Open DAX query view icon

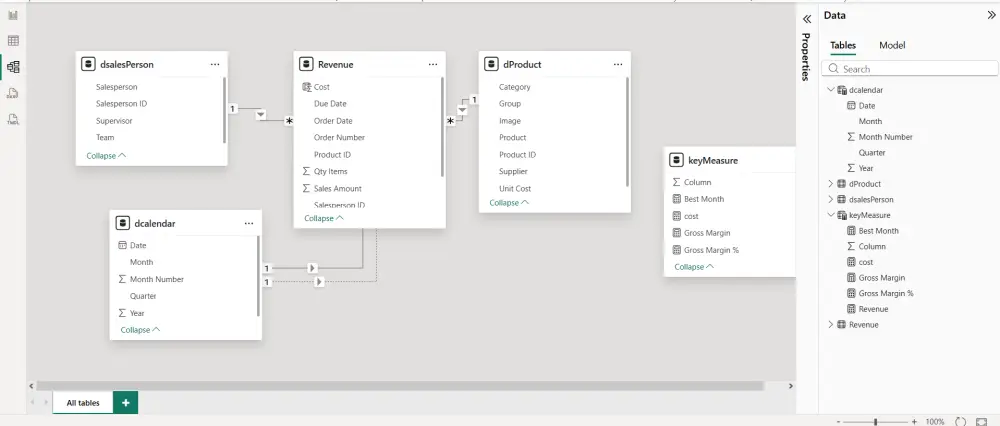13,93
